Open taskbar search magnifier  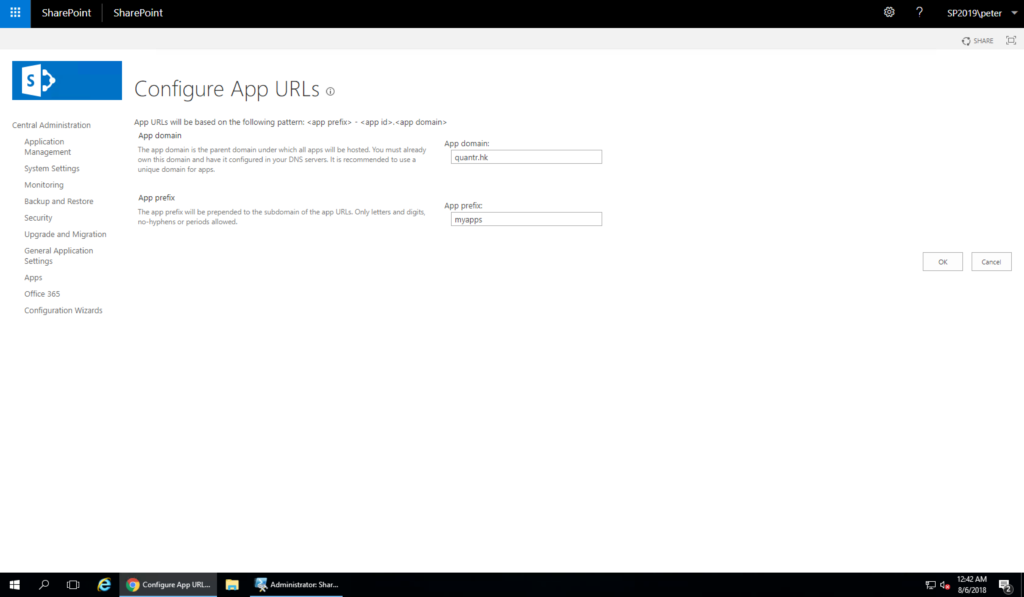point(44,585)
